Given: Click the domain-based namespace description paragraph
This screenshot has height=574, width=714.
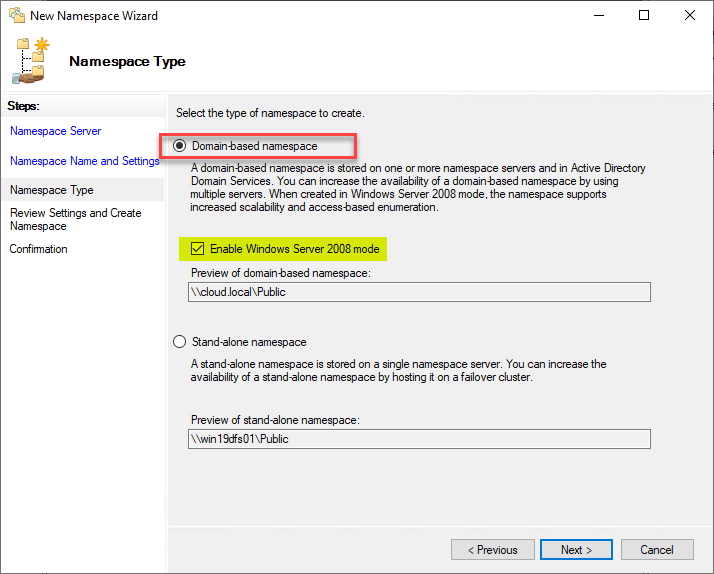Looking at the screenshot, I should 418,188.
